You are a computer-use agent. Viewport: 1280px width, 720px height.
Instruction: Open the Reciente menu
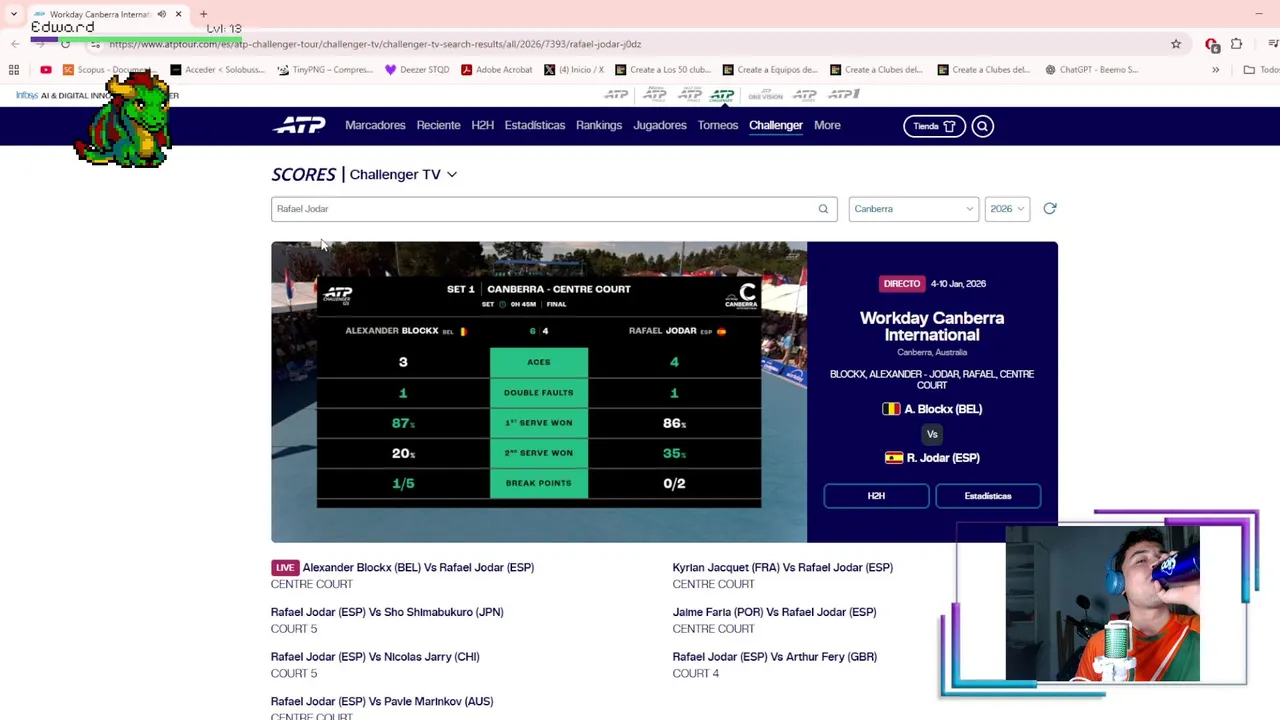pyautogui.click(x=438, y=125)
